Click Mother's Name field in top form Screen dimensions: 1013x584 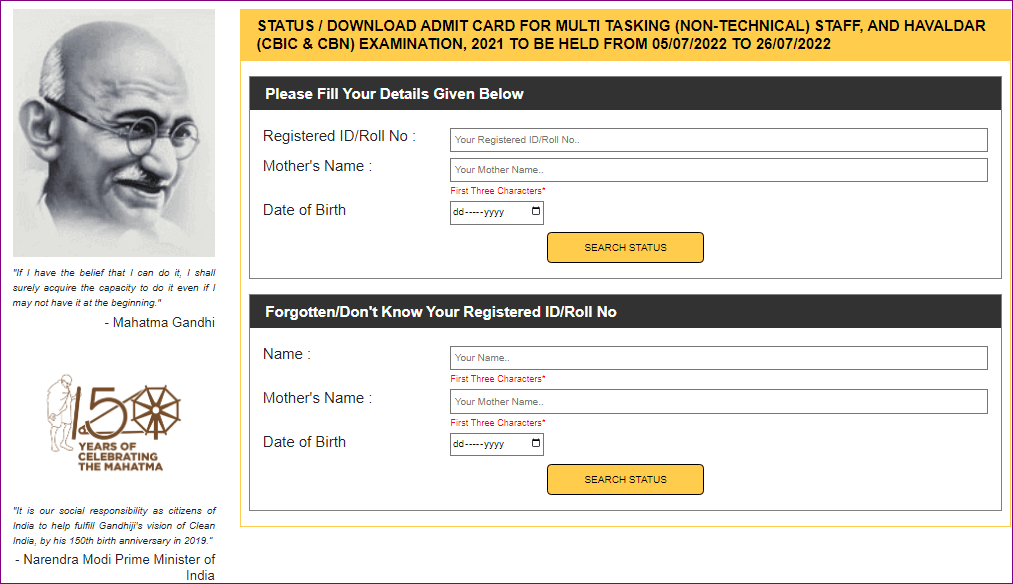[718, 170]
